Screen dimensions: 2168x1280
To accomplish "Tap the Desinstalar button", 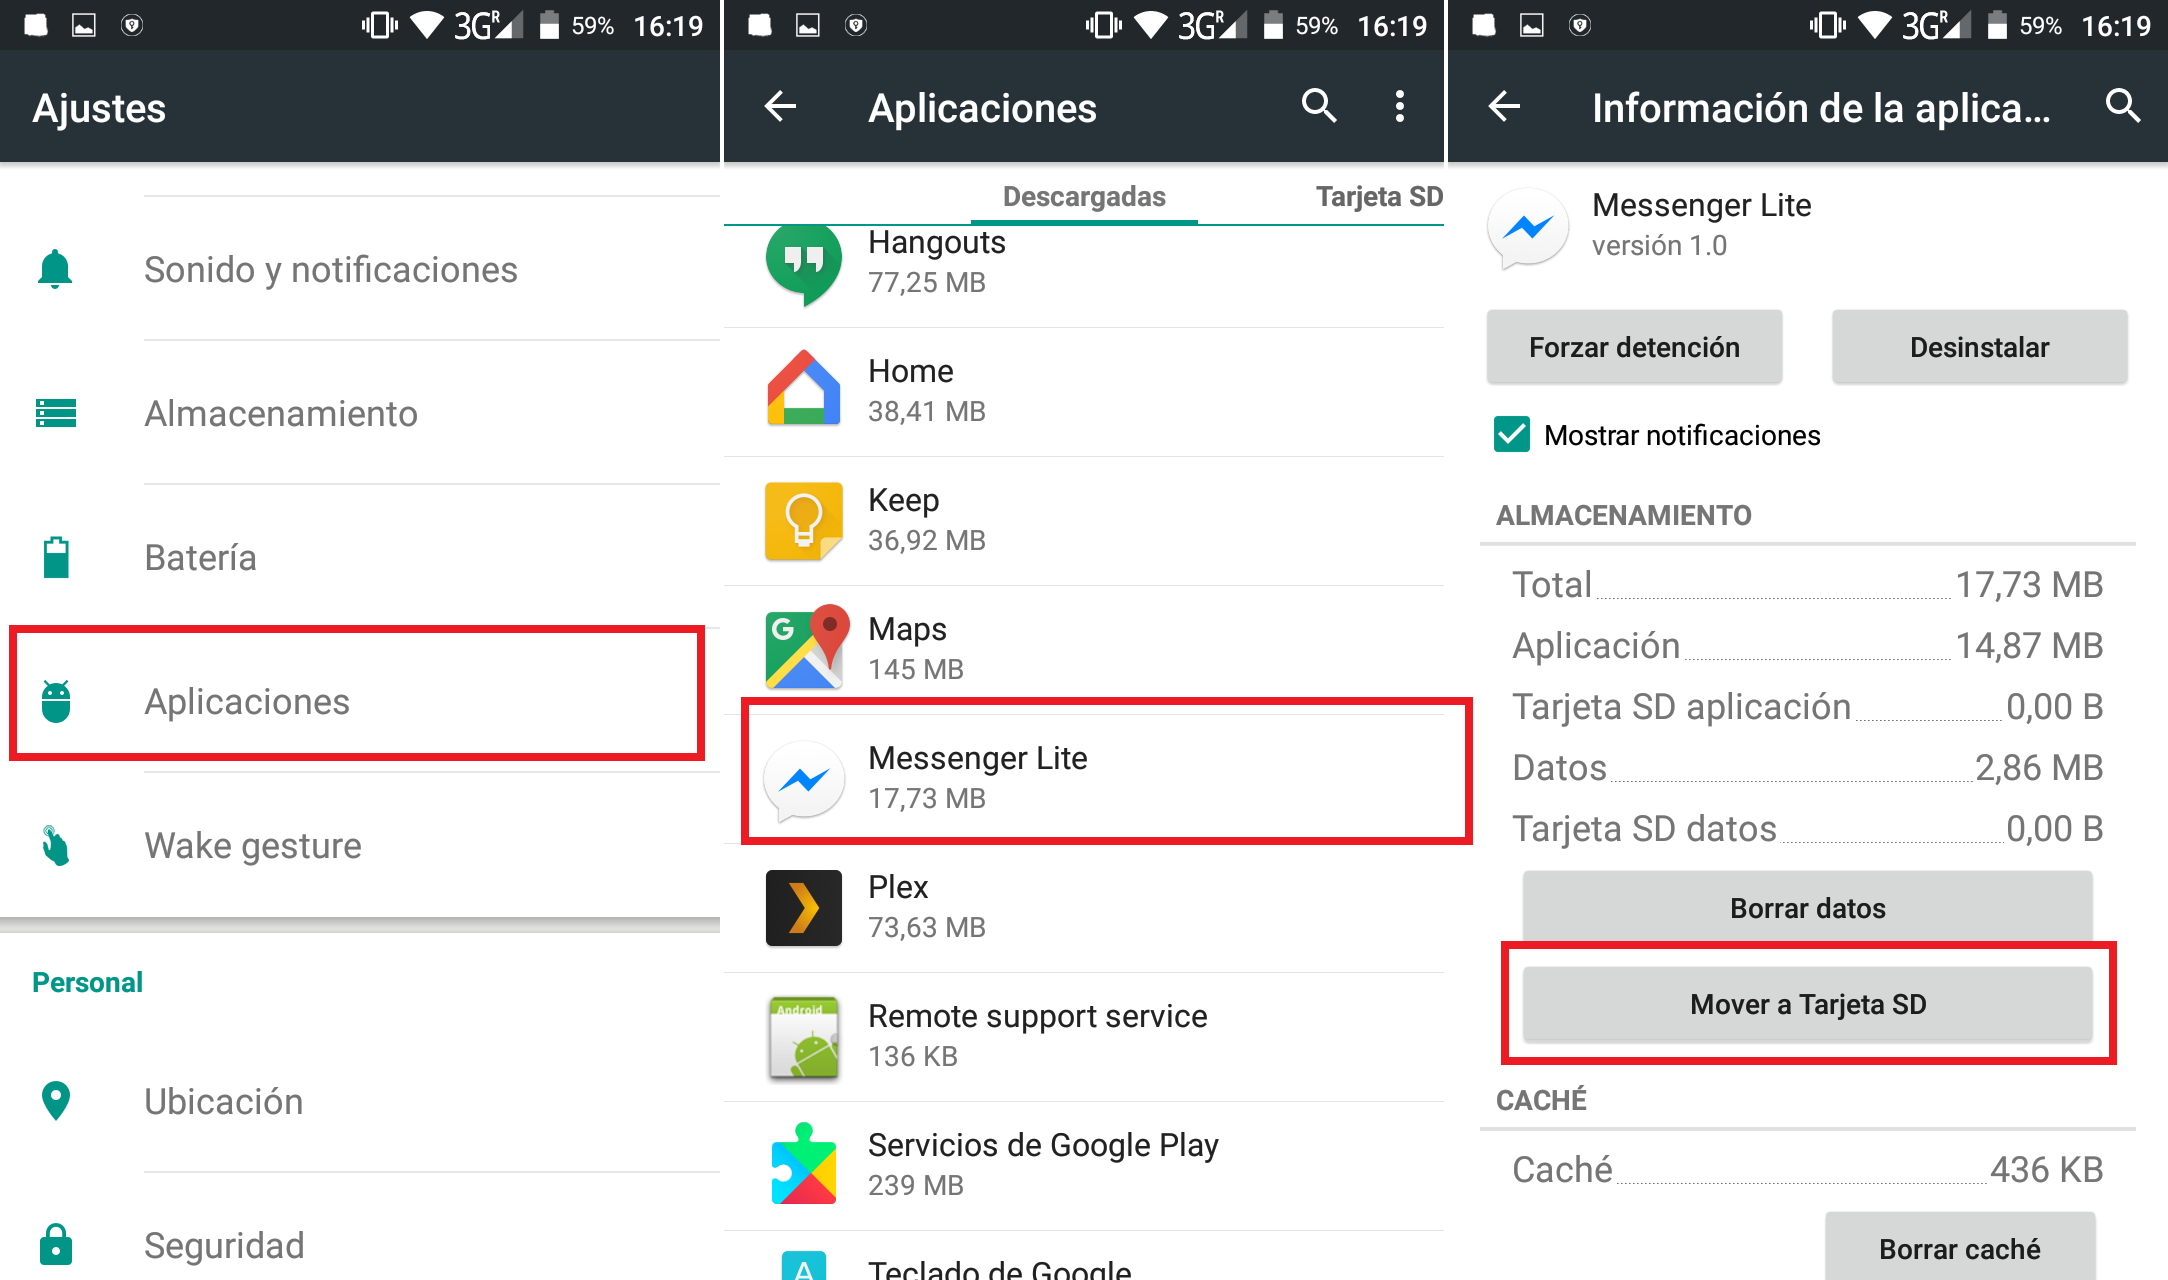I will coord(1979,347).
